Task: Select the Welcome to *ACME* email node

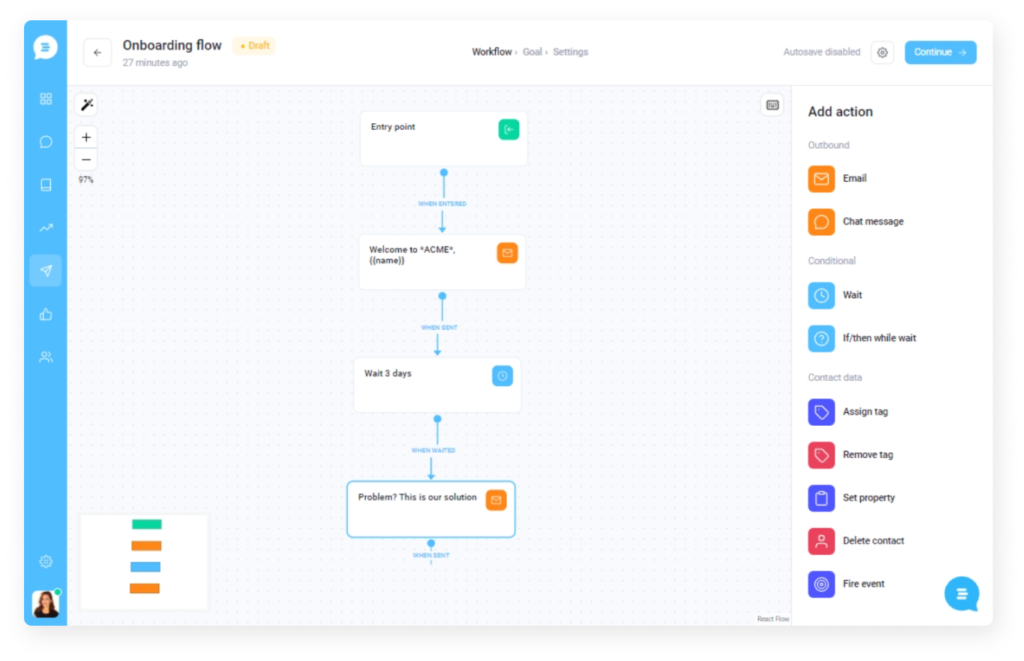Action: click(x=442, y=261)
